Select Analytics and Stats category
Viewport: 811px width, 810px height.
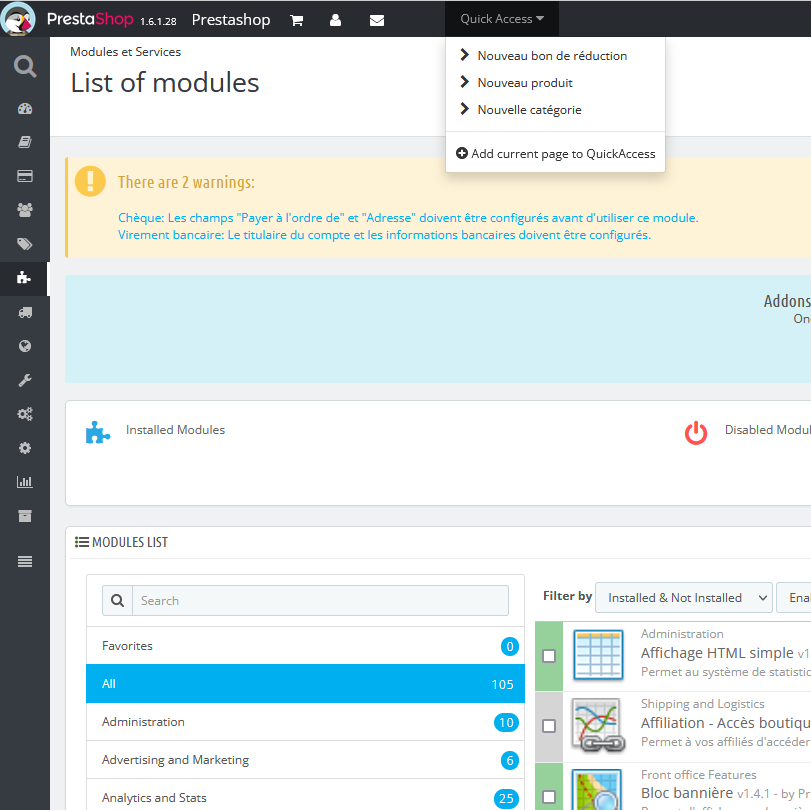[x=305, y=797]
